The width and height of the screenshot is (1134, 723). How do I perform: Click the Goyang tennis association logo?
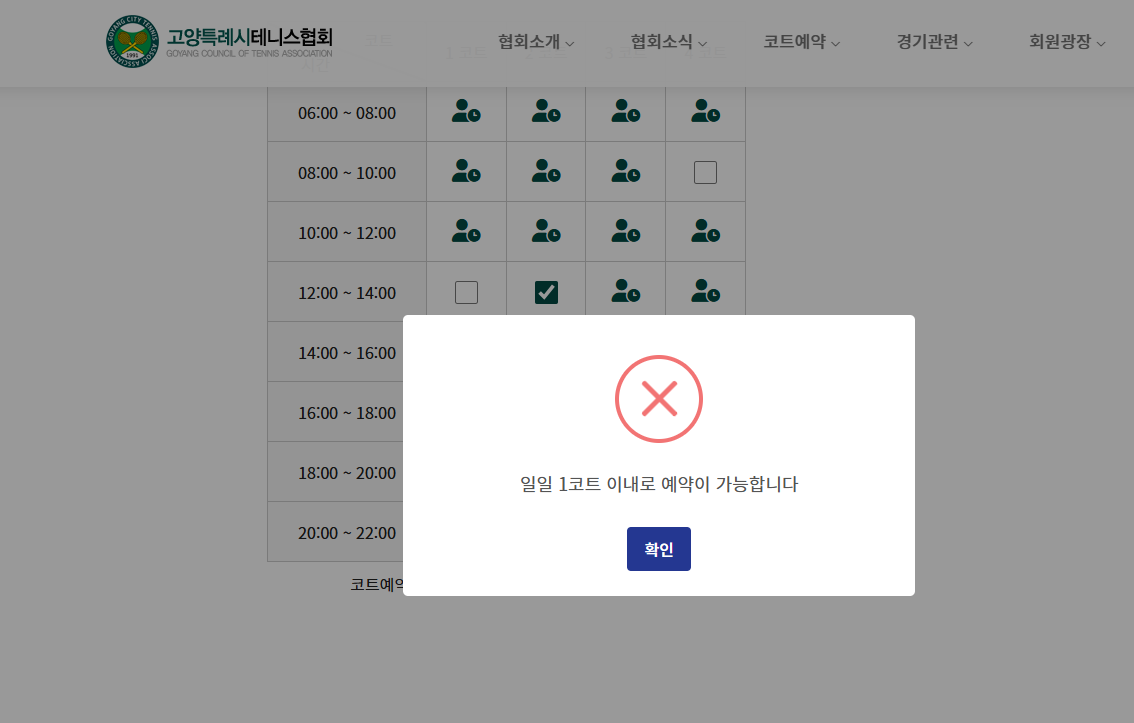coord(132,42)
